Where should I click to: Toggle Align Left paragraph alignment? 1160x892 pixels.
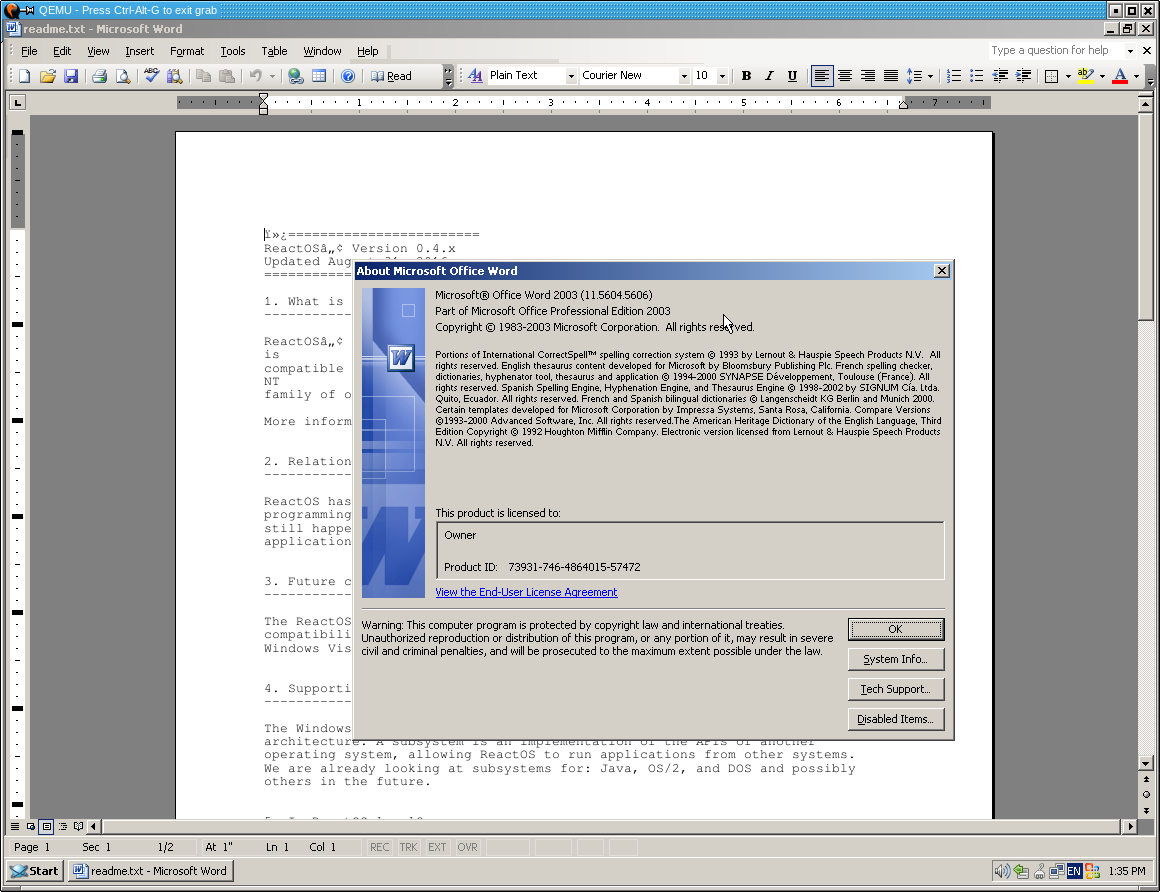pyautogui.click(x=821, y=76)
